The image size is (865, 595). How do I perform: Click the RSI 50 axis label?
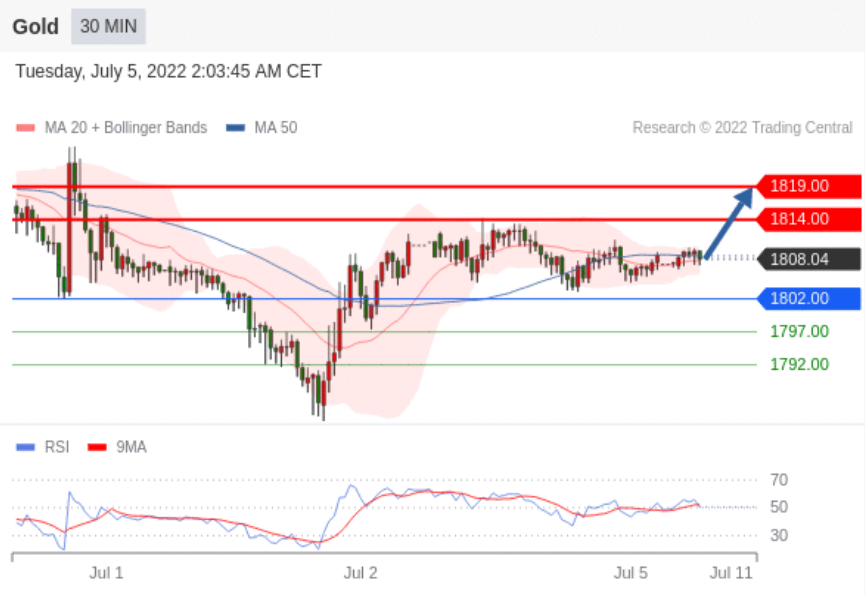click(779, 507)
